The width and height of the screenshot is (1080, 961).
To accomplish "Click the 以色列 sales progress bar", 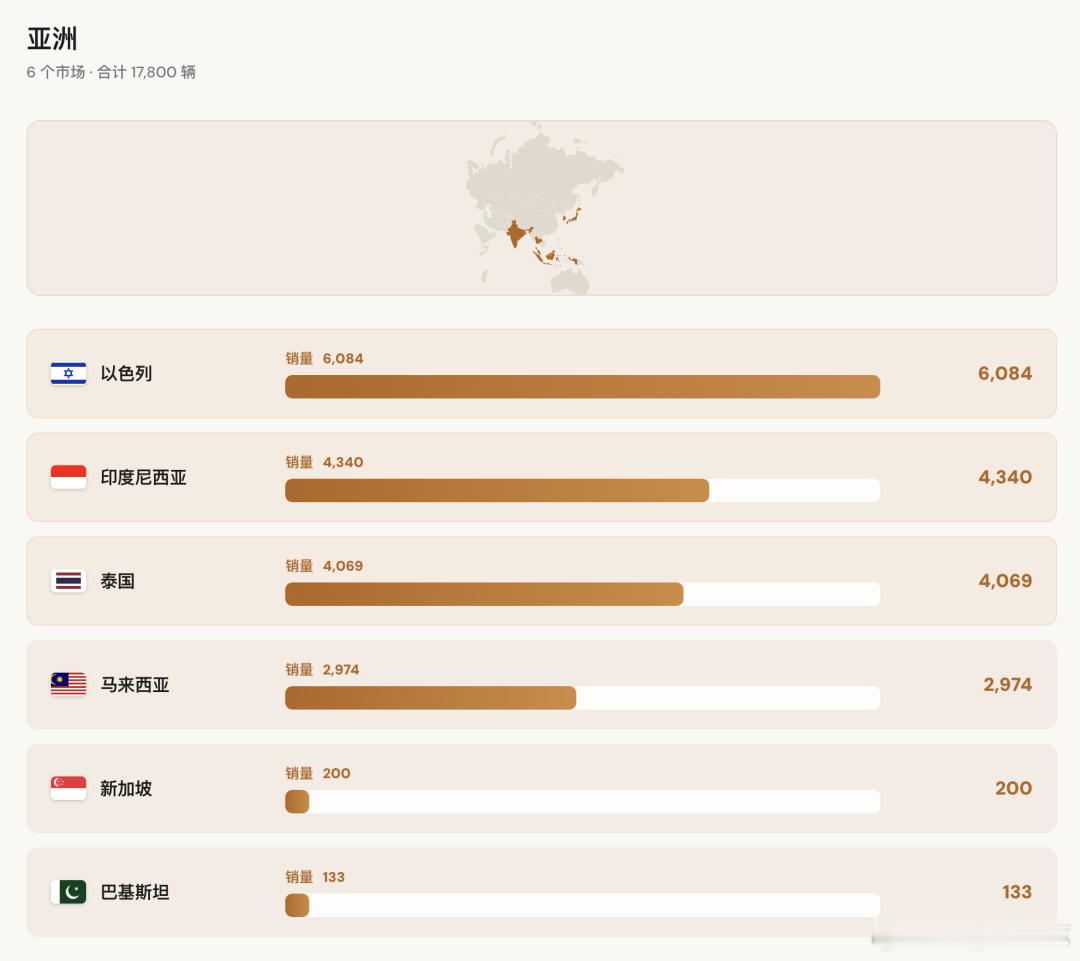I will pyautogui.click(x=583, y=386).
